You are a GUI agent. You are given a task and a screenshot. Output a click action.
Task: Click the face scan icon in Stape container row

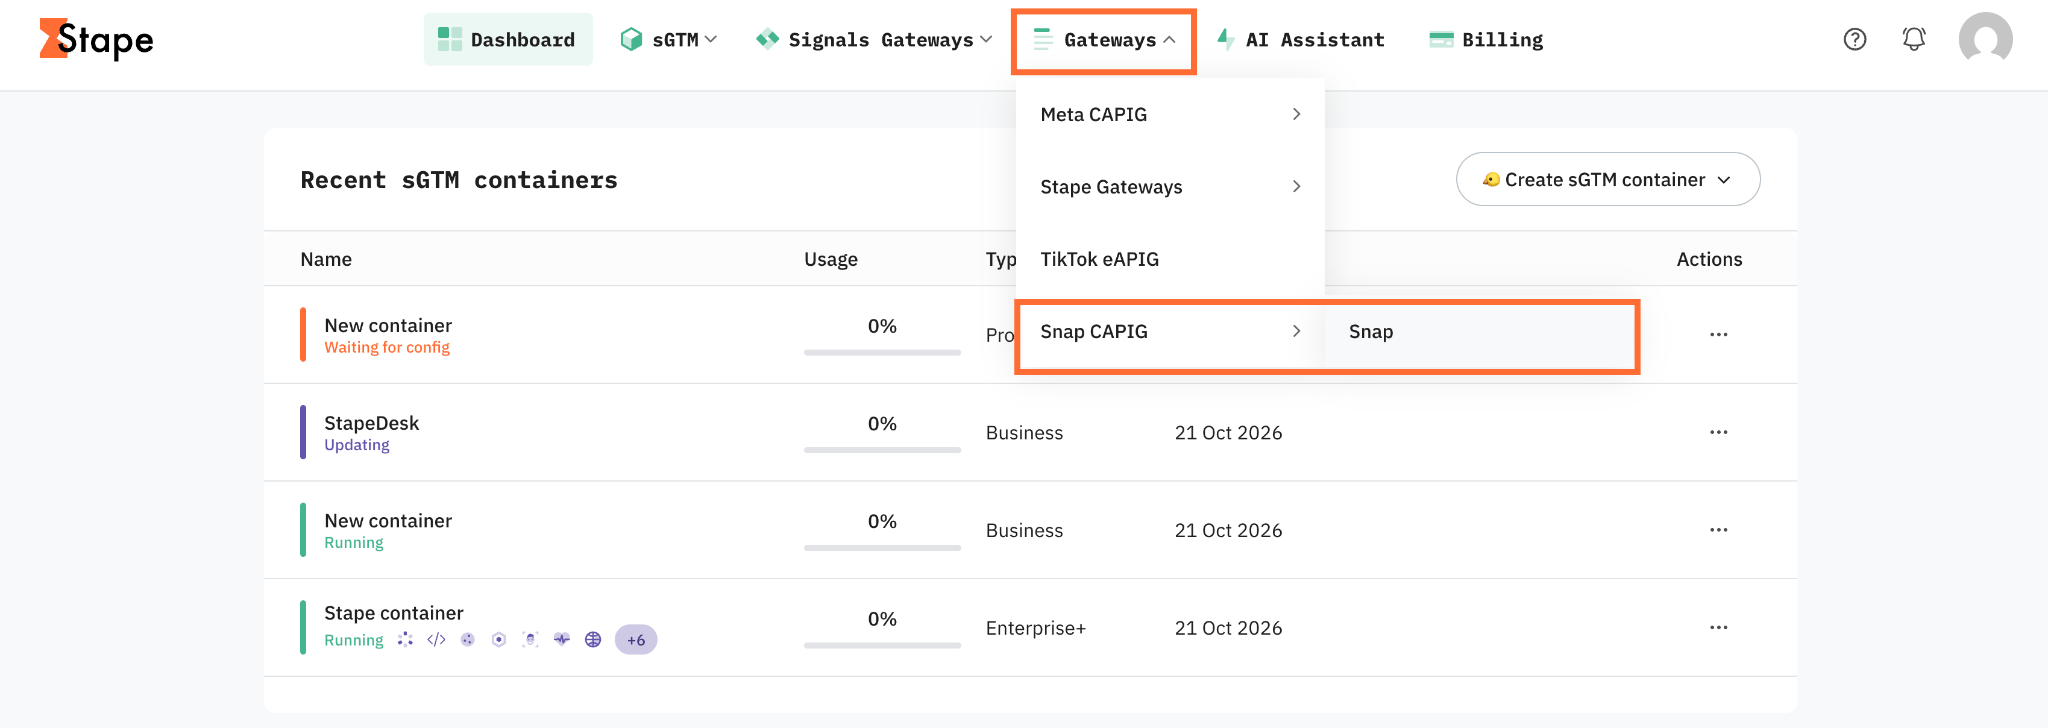coord(531,640)
